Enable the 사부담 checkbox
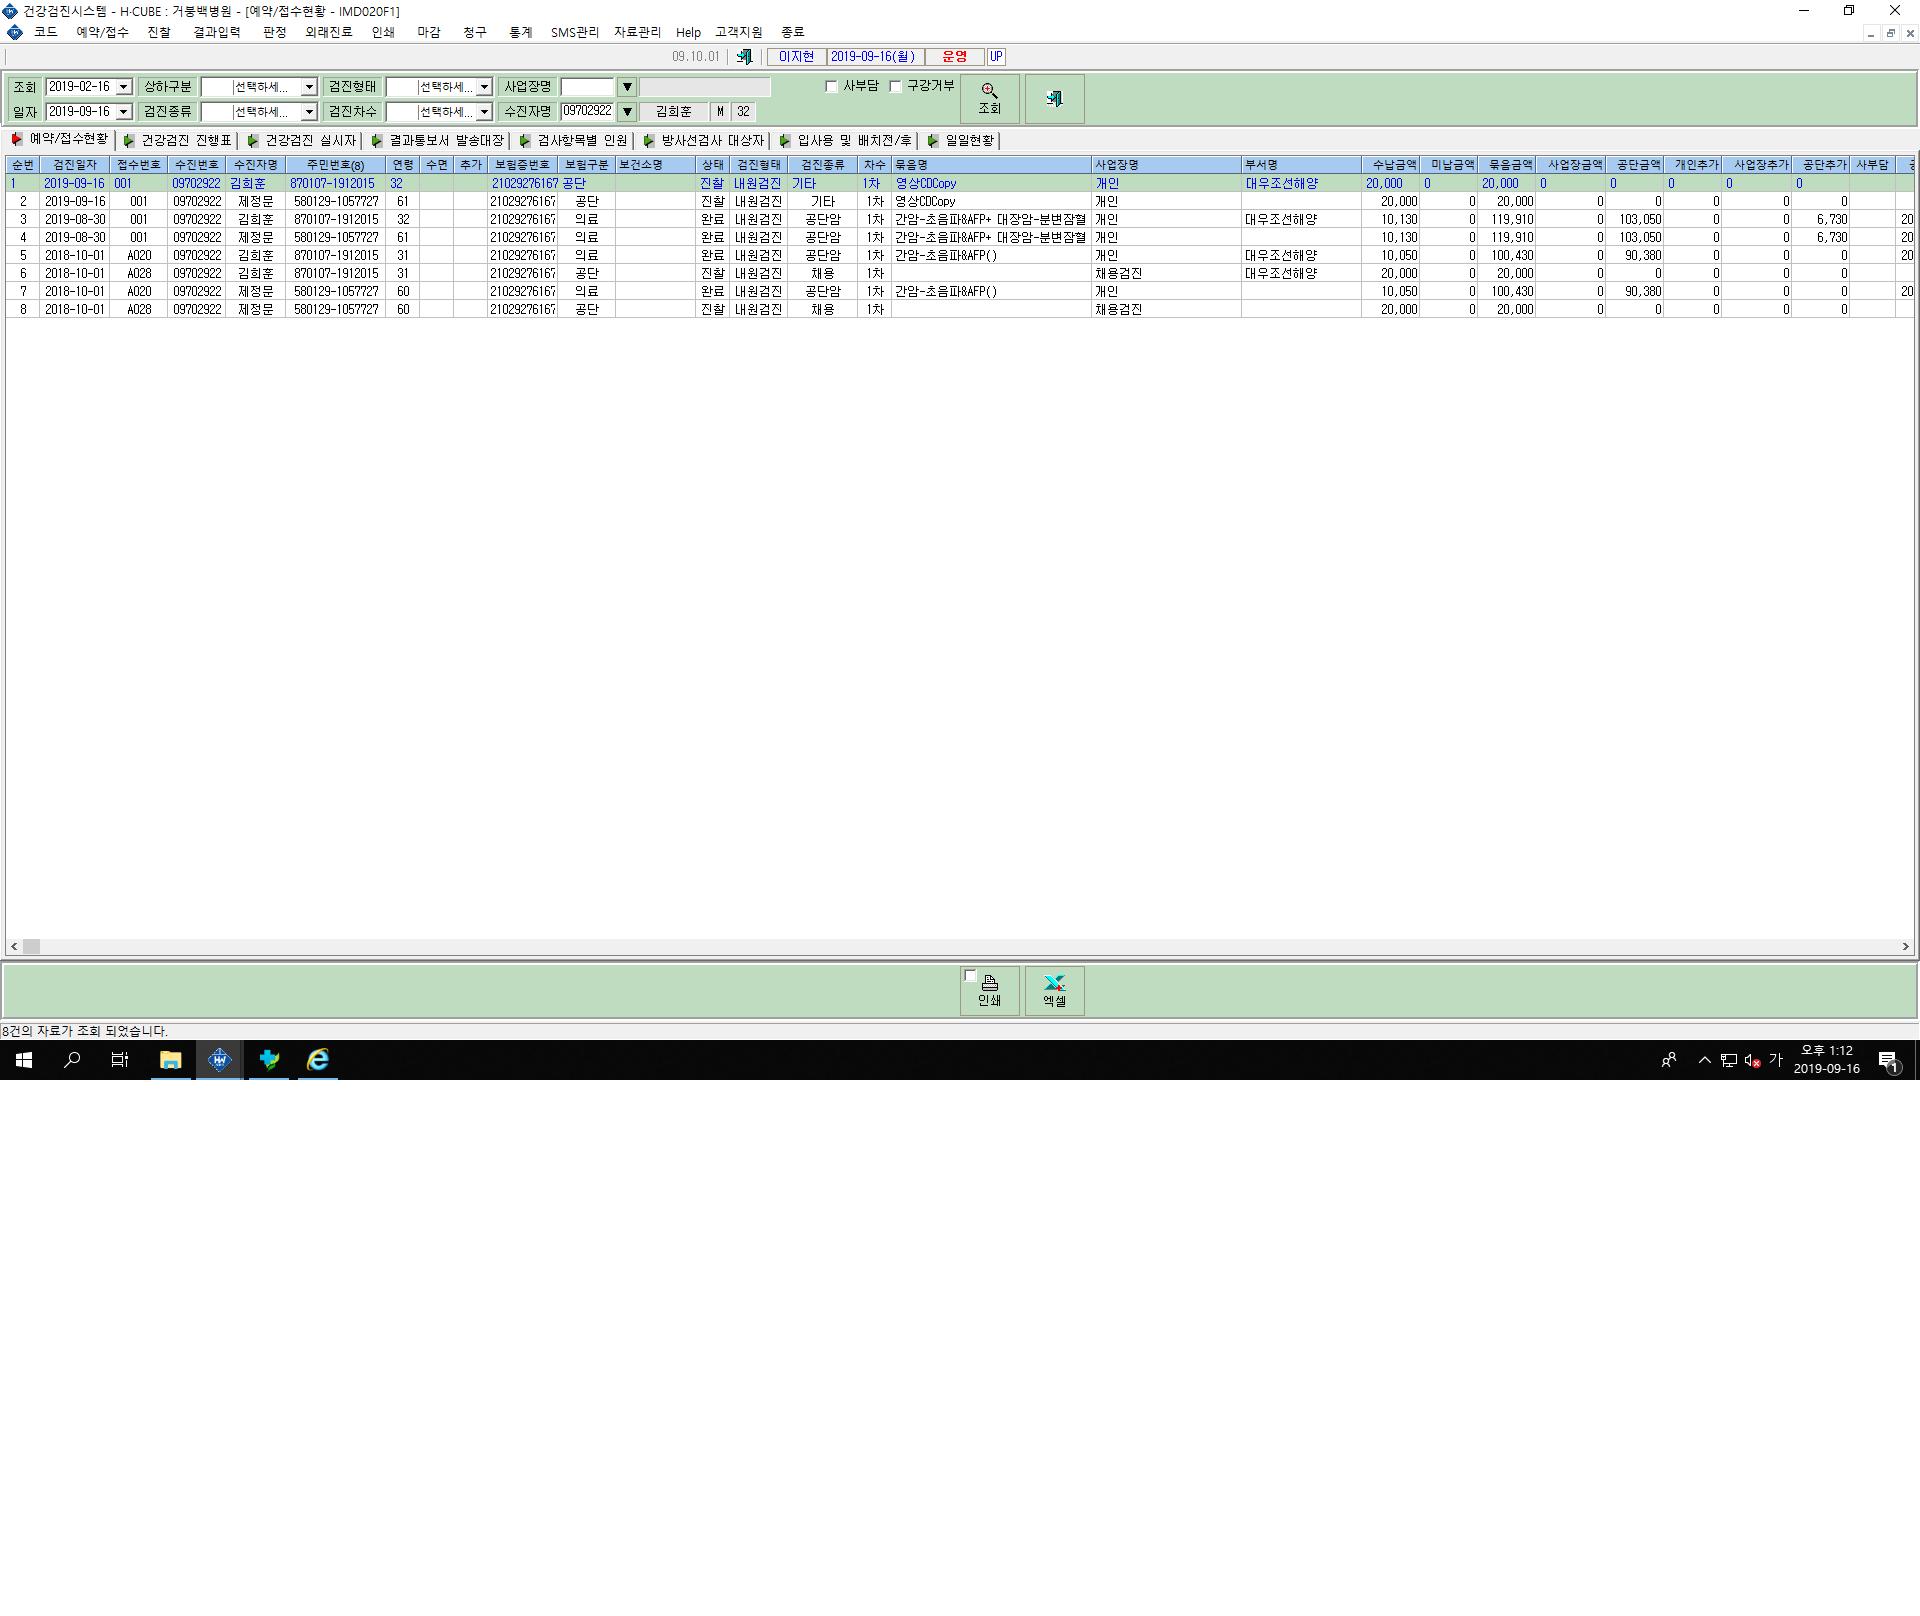 [831, 87]
